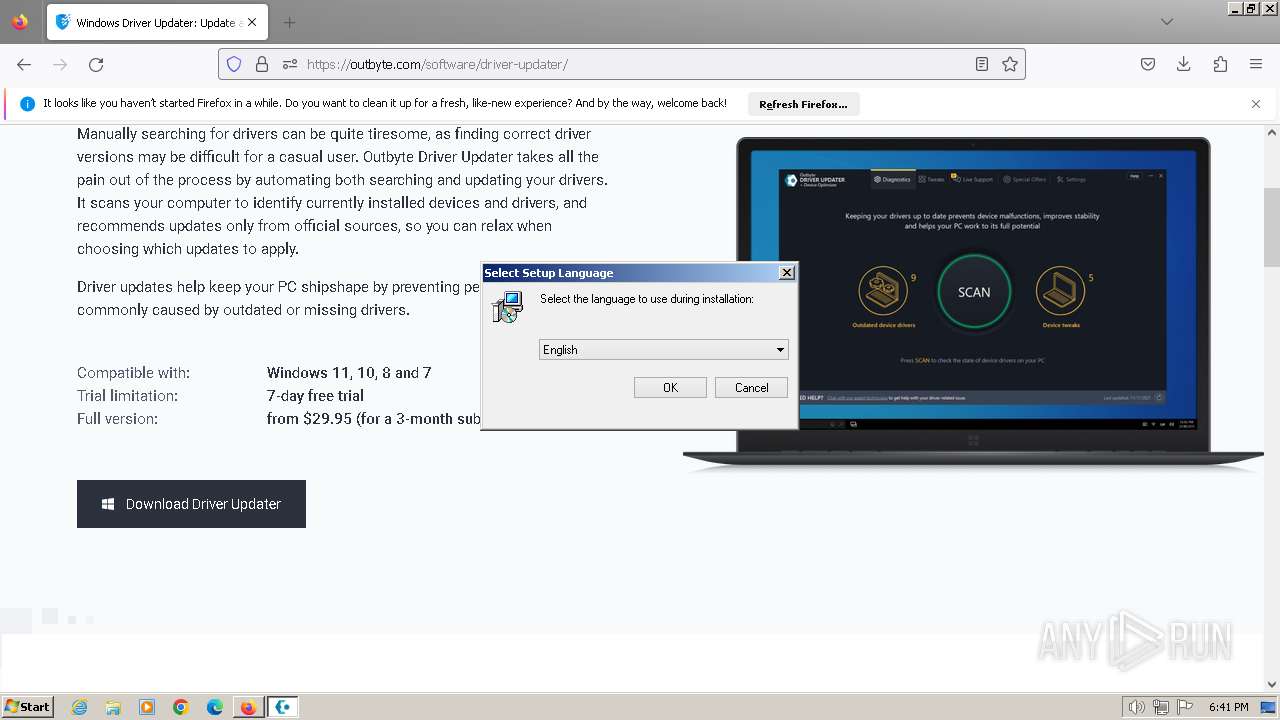Click the Download Driver Updater button
Viewport: 1280px width, 720px height.
coord(191,504)
